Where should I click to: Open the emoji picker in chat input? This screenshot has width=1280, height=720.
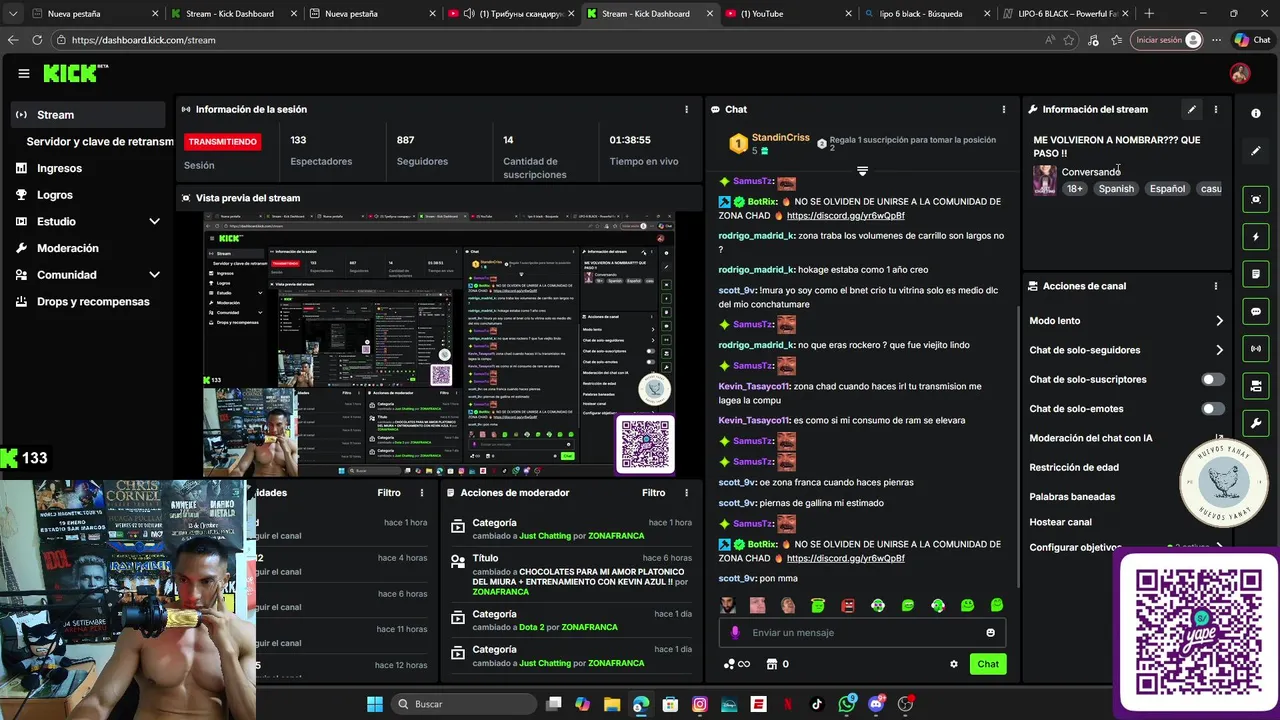[x=990, y=632]
